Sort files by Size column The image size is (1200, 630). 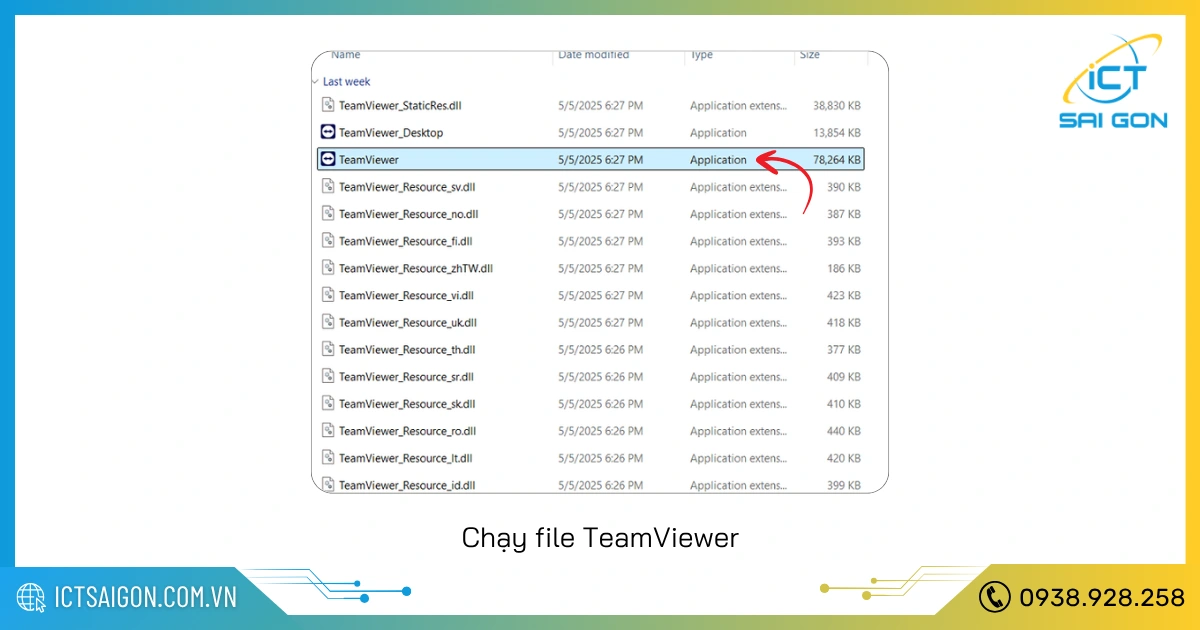(810, 55)
